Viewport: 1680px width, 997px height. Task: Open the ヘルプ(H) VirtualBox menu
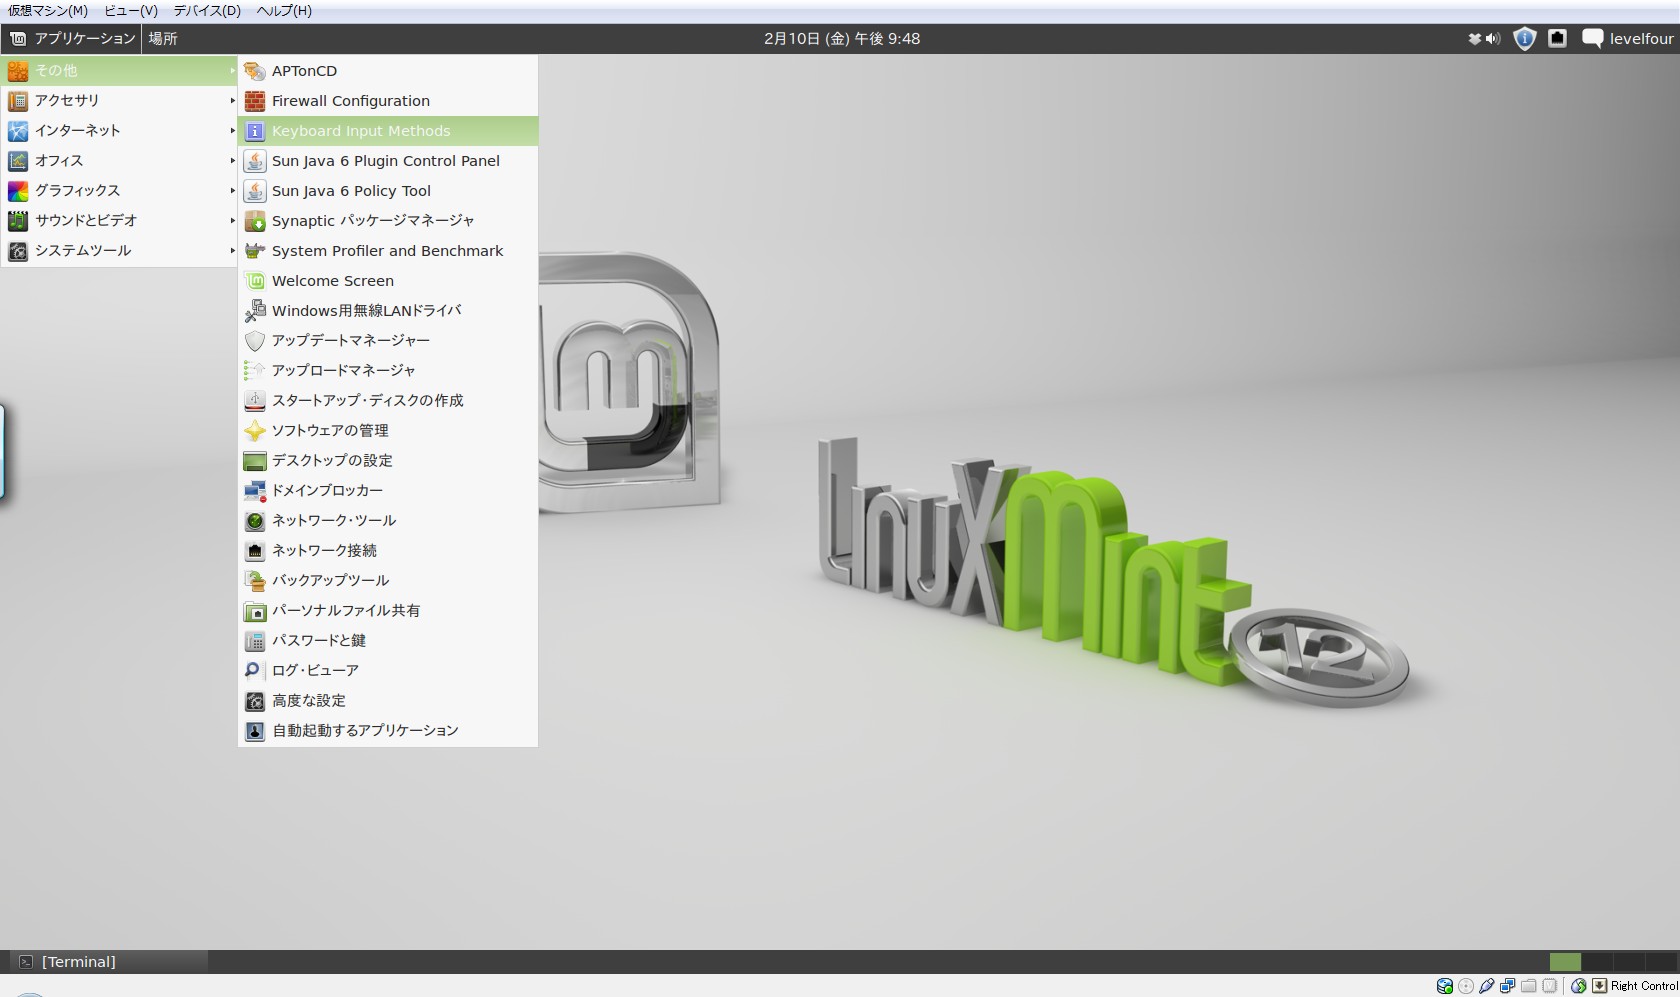click(x=284, y=11)
